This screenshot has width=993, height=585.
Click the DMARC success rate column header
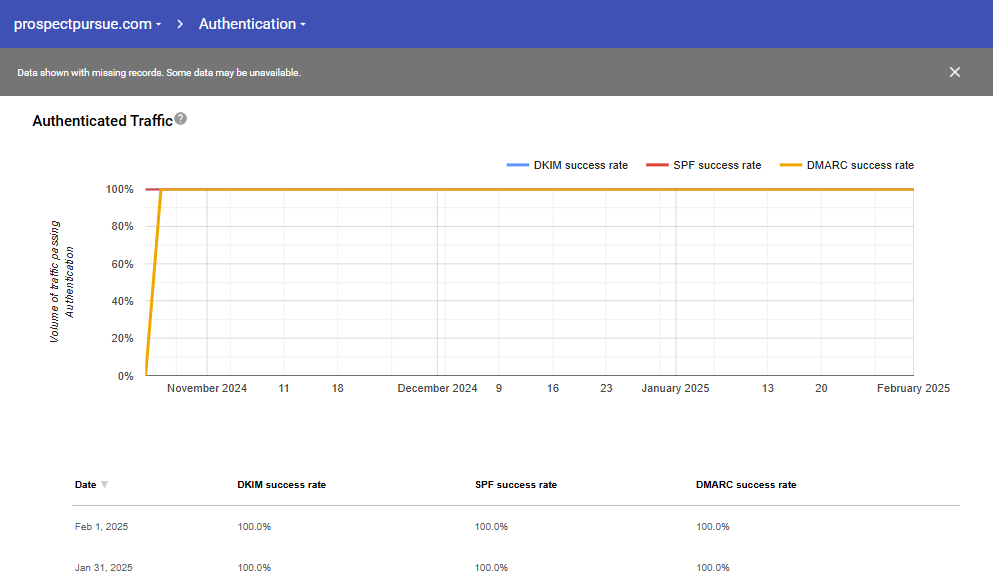pos(746,485)
